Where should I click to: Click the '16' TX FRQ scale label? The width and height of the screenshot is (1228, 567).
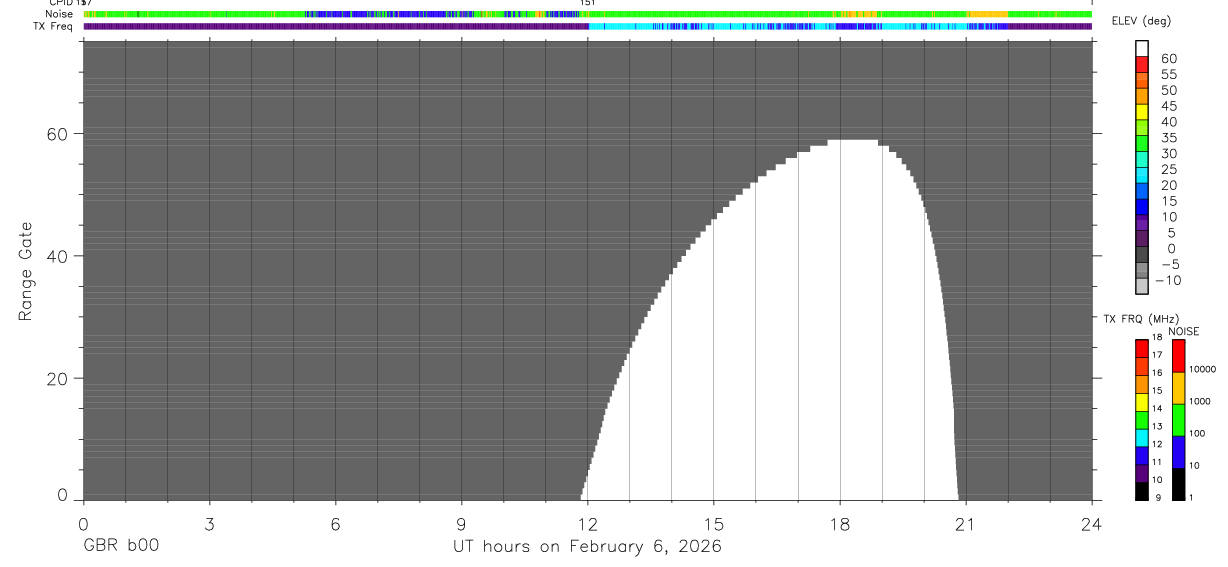(1157, 373)
